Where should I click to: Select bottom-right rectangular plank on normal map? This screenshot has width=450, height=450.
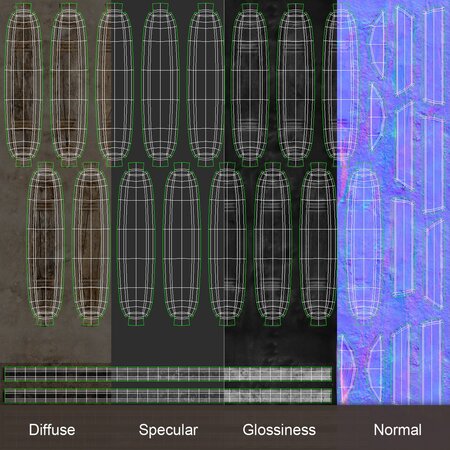click(432, 362)
